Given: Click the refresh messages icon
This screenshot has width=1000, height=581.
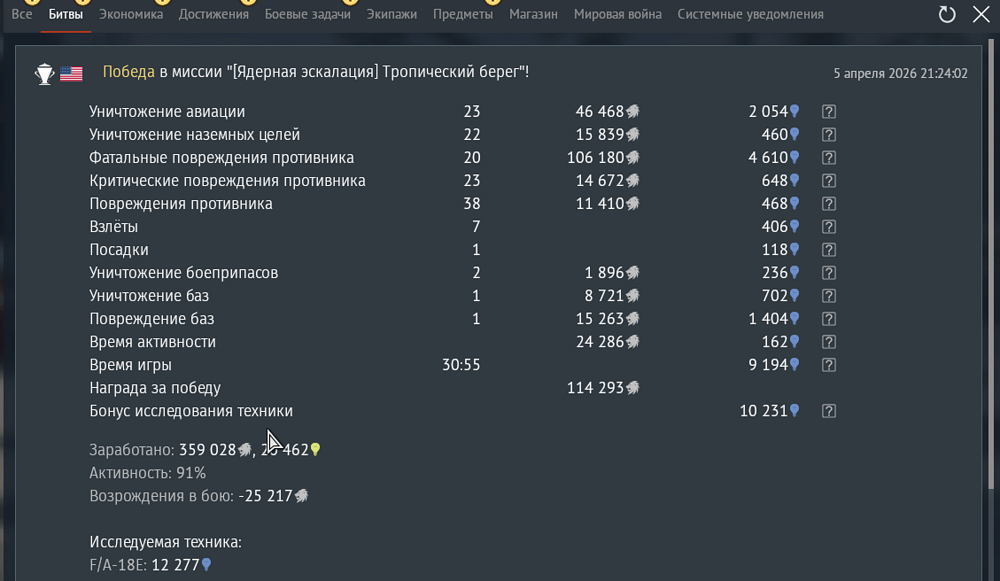Looking at the screenshot, I should pos(946,15).
